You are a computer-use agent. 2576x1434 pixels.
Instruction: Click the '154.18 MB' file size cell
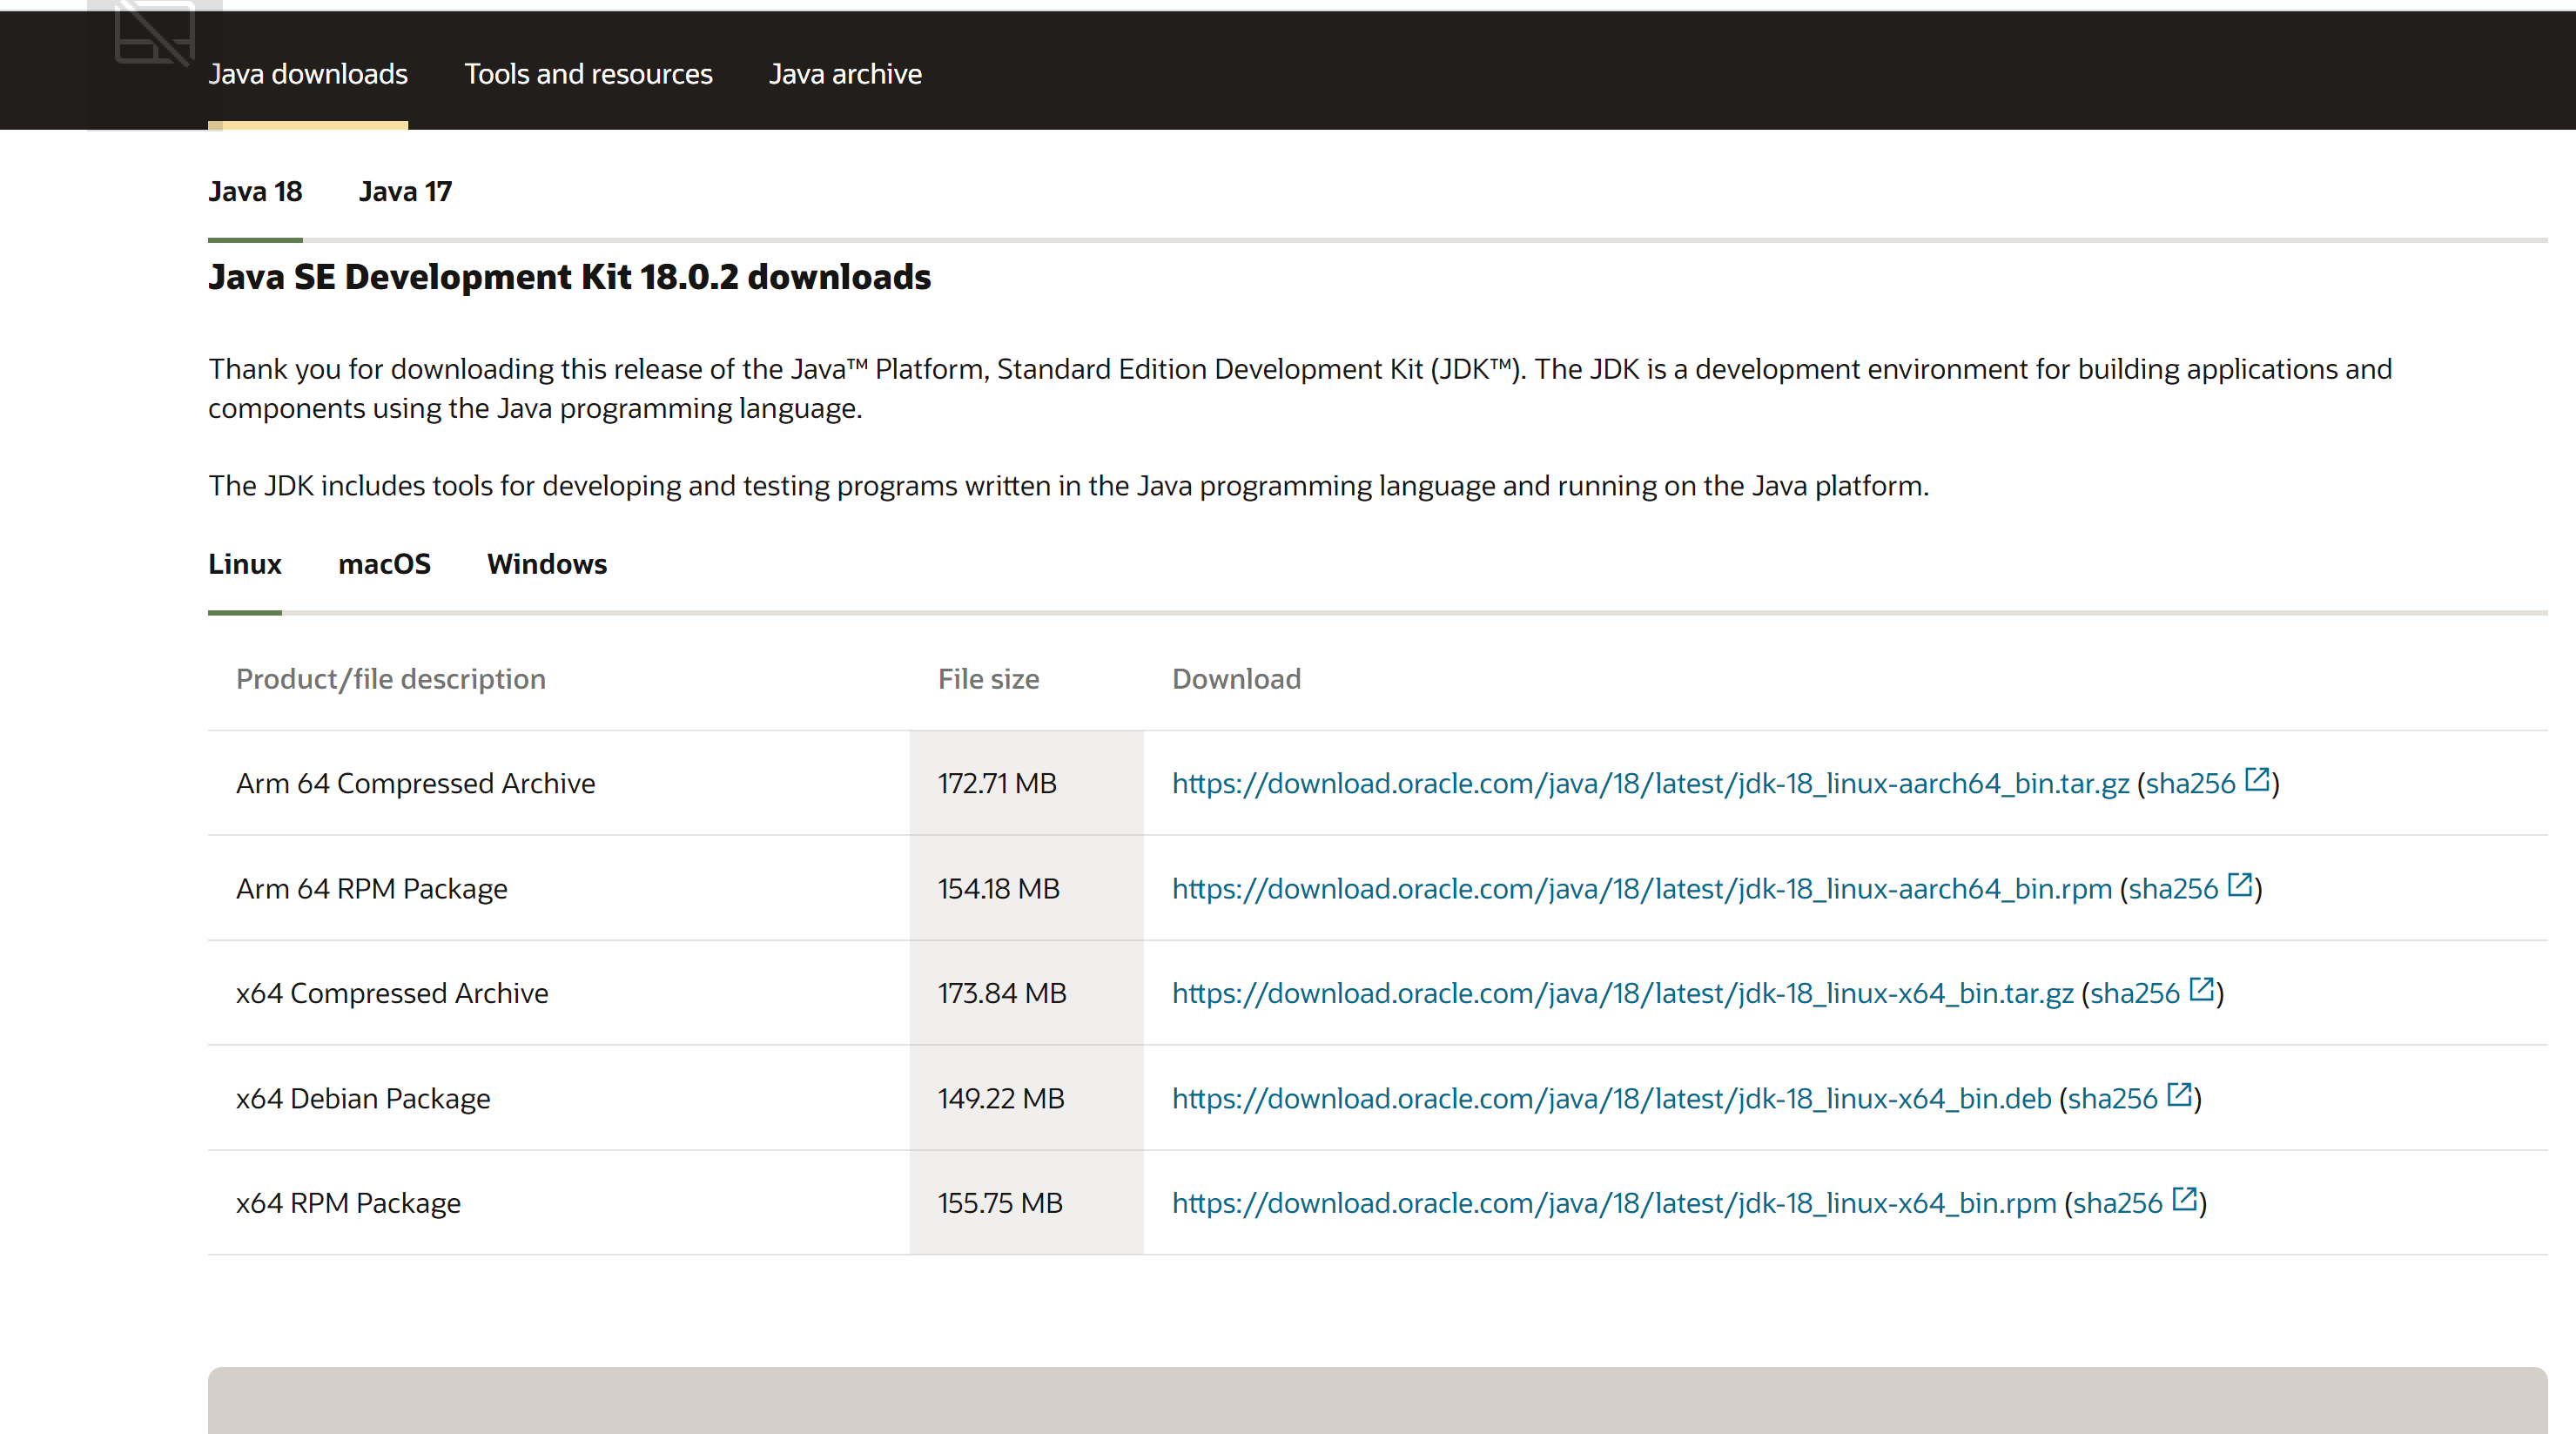pyautogui.click(x=1027, y=888)
